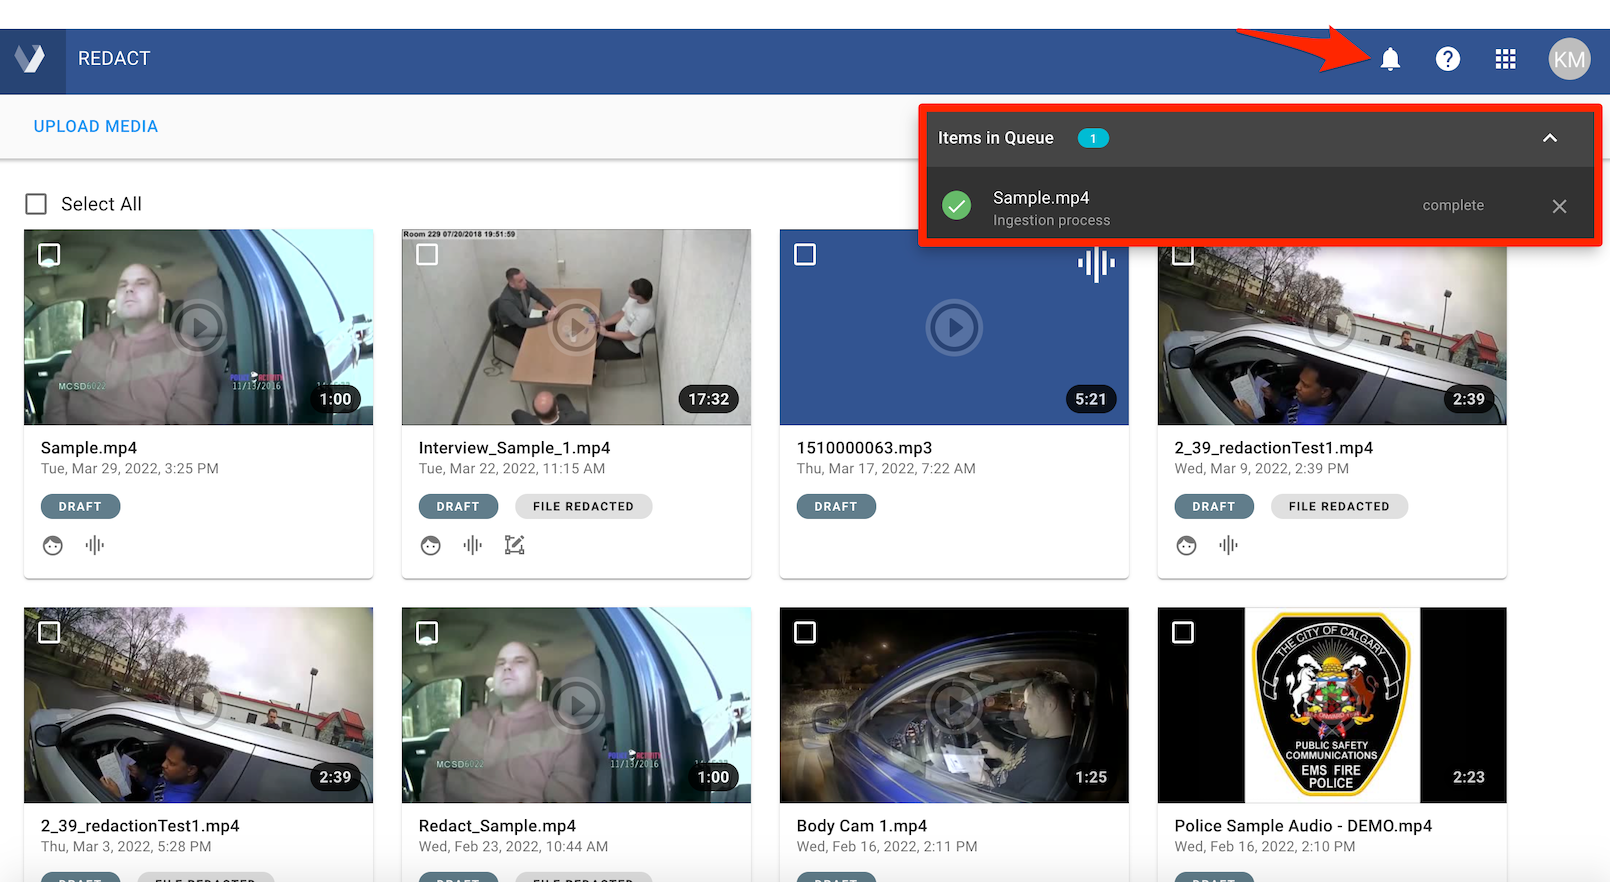Click the Veritone logo in header

pos(31,59)
